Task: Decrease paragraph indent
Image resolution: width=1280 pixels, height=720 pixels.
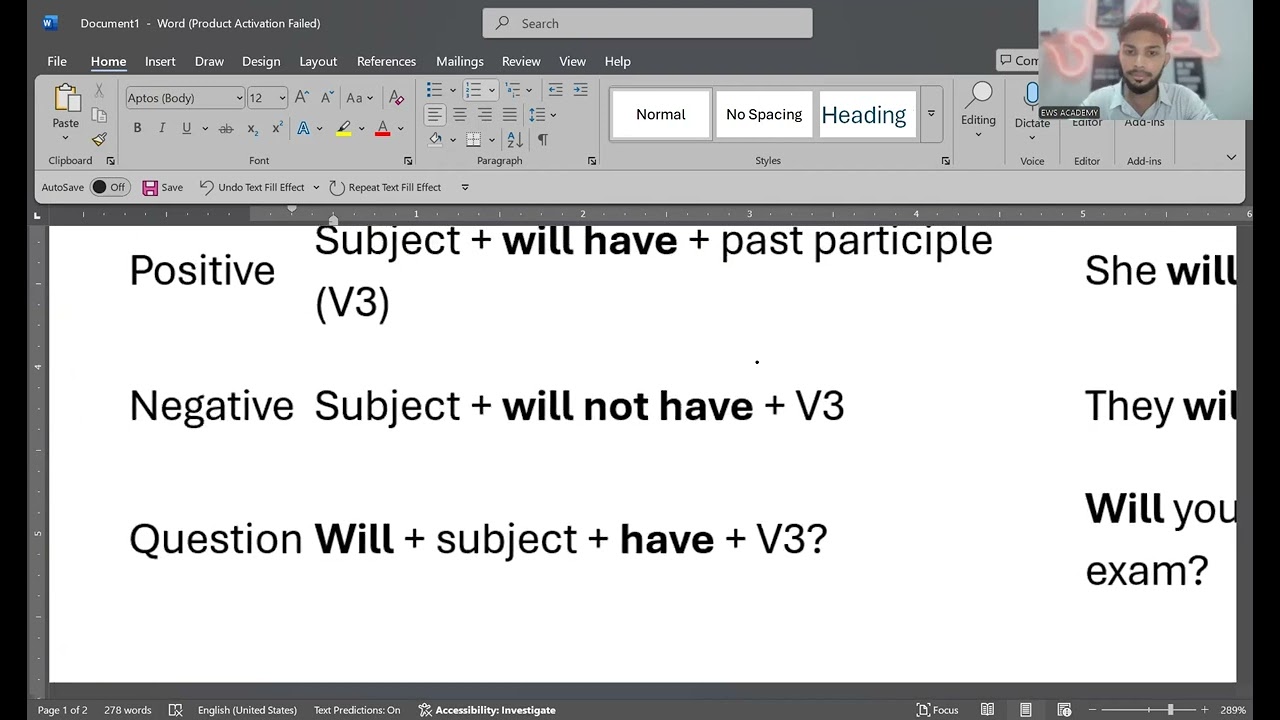Action: point(555,90)
